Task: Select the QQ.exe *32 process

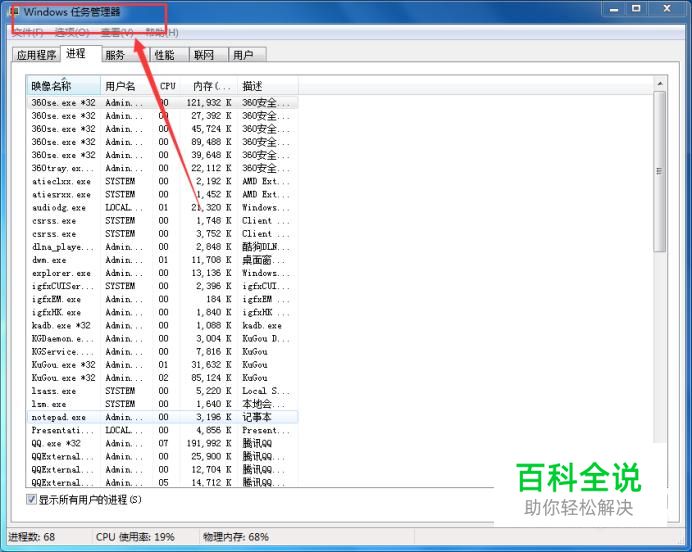Action: coord(162,443)
